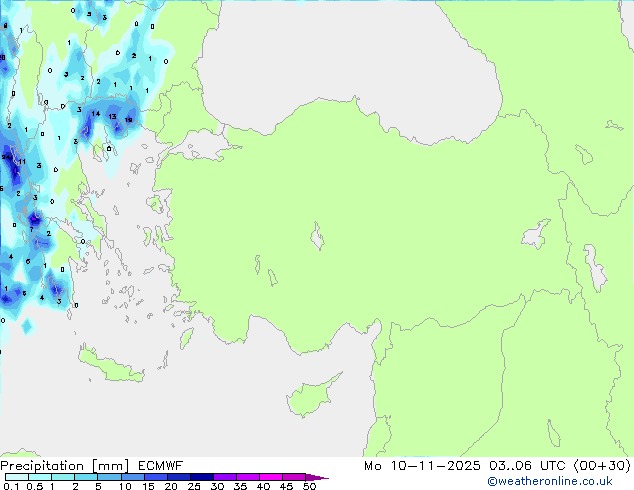634x490 pixels.
Task: Pick the 1–2 mm legend color swatch
Action: pos(63,477)
